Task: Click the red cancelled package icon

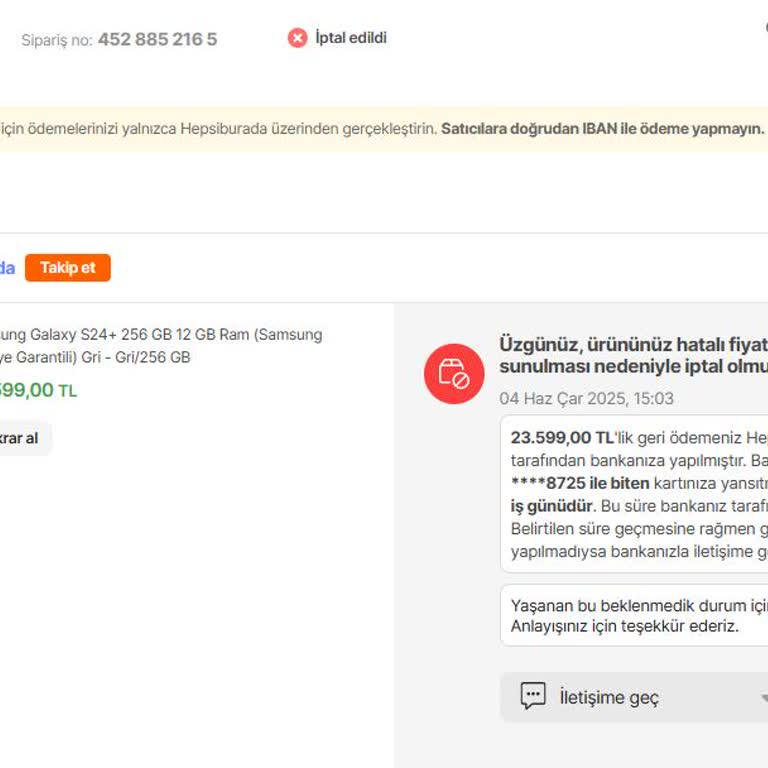Action: point(454,374)
